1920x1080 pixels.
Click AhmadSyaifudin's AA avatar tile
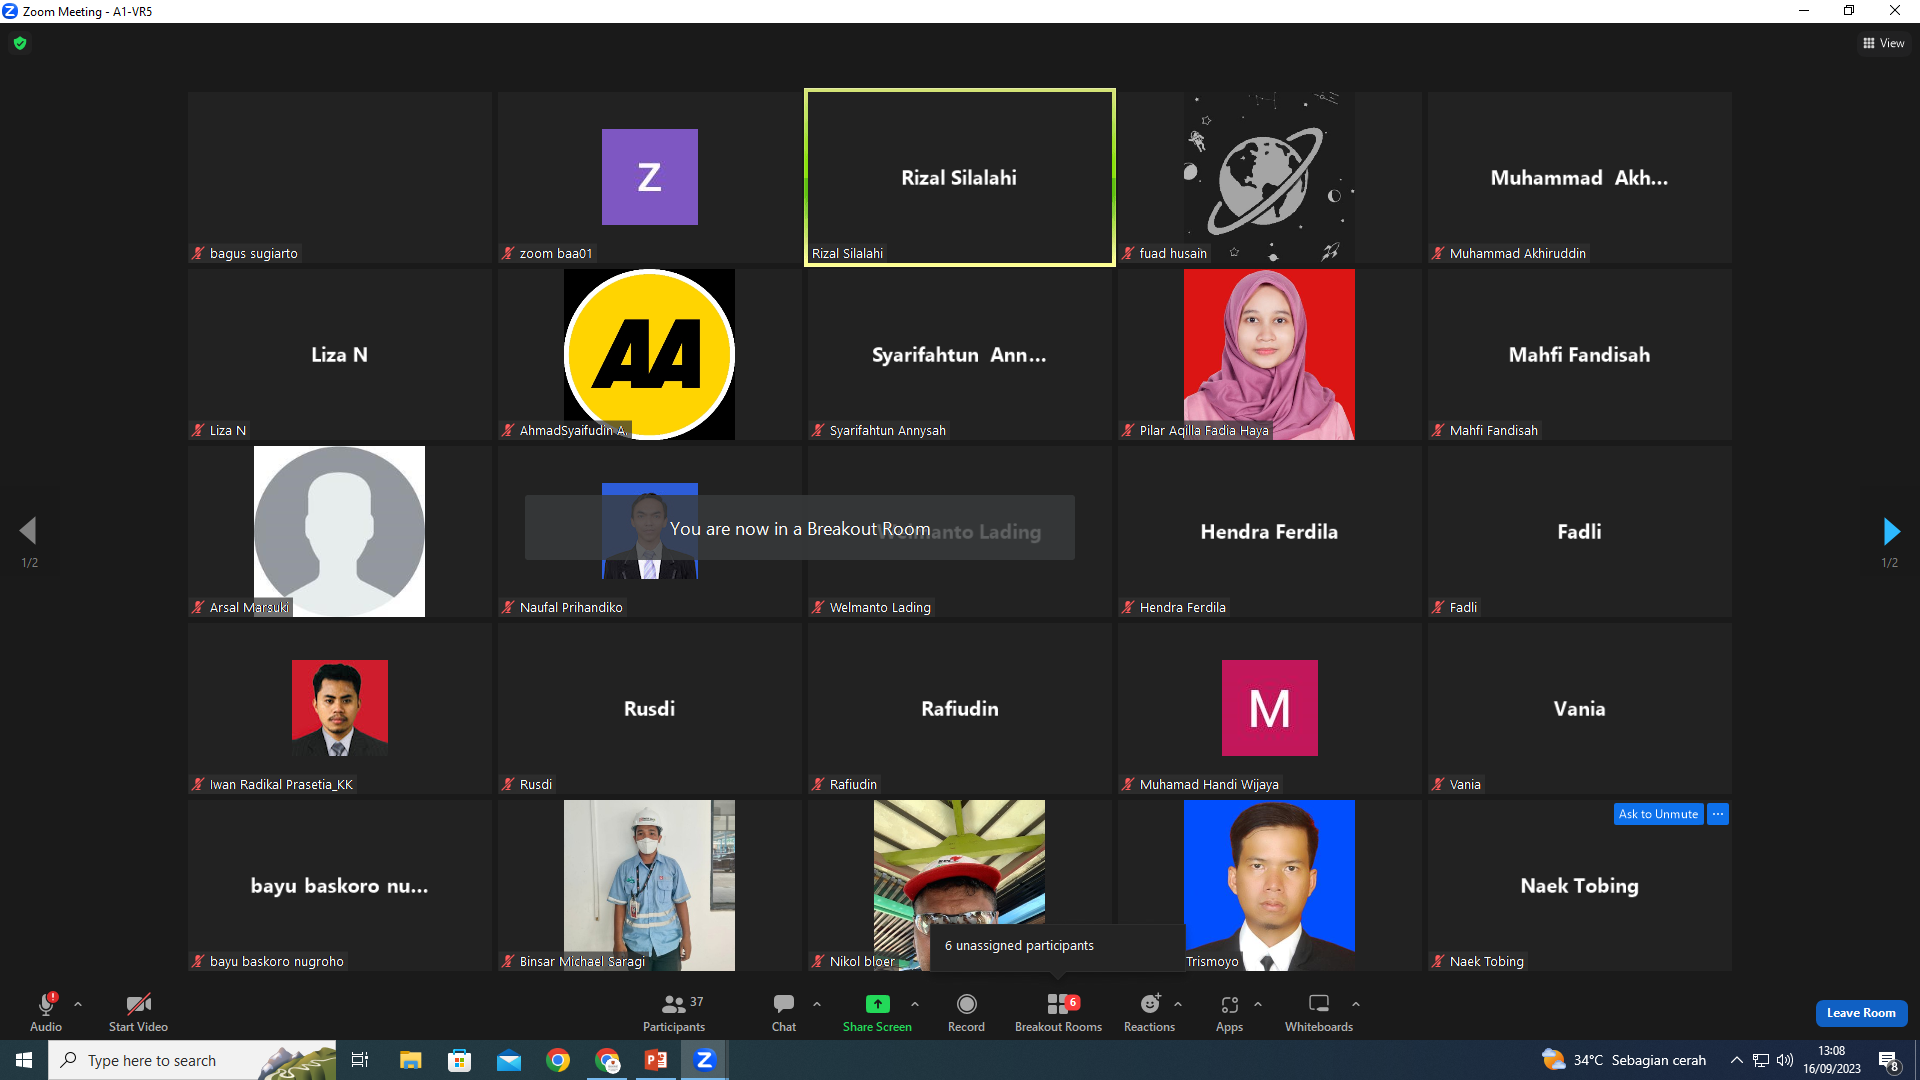pyautogui.click(x=650, y=355)
